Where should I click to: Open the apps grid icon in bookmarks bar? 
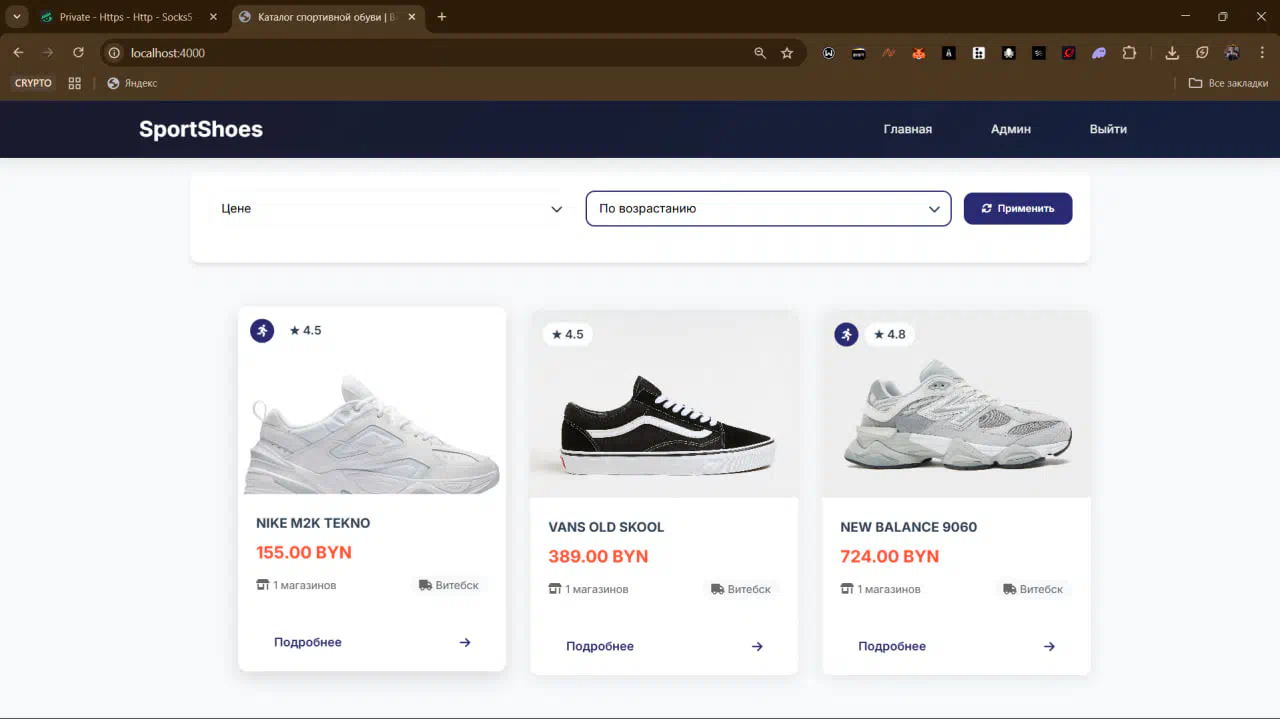[74, 83]
